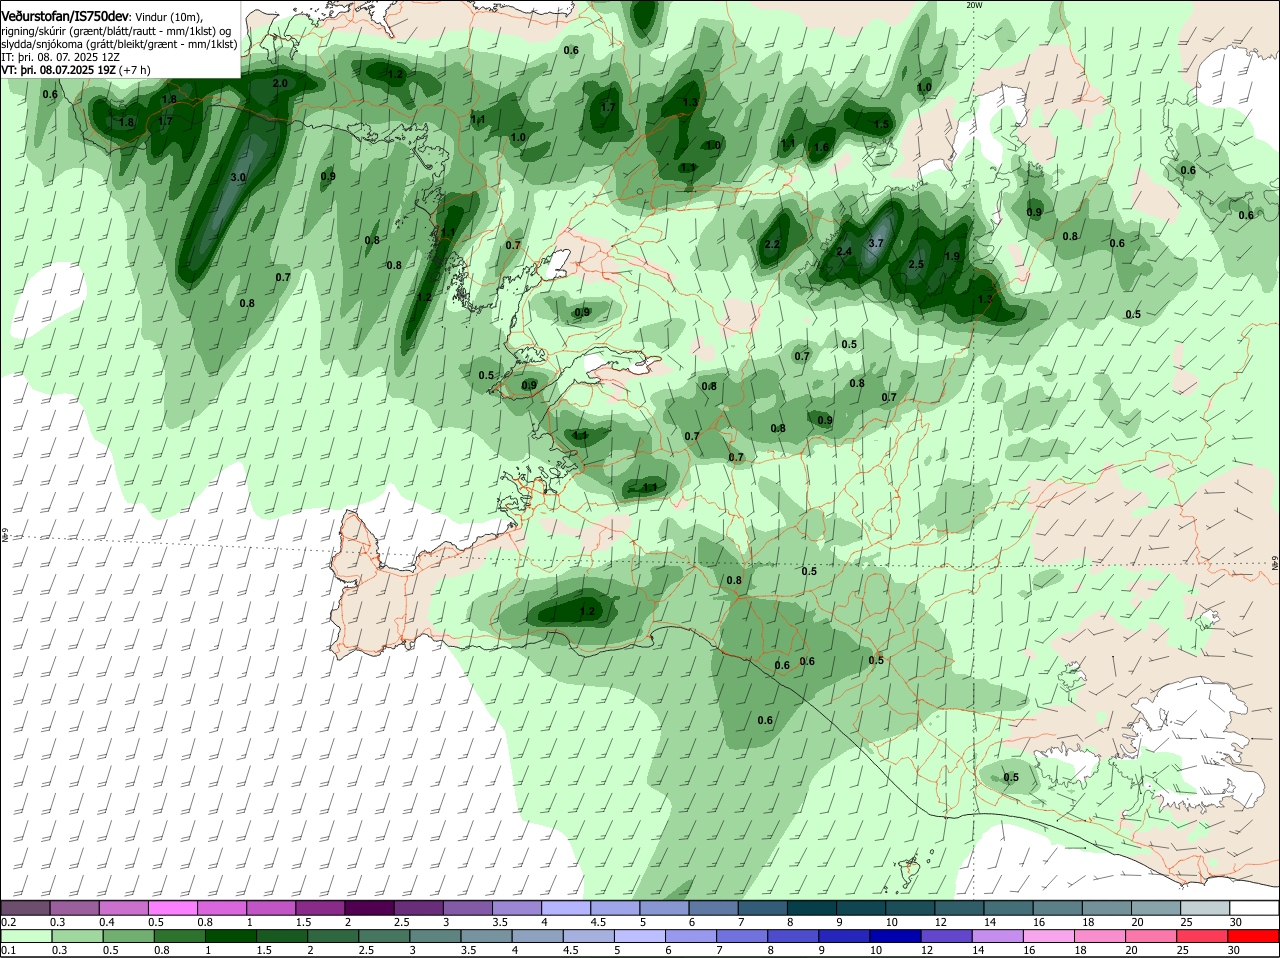Image resolution: width=1280 pixels, height=958 pixels.
Task: Click the 1.5 precipitation label on the map
Action: pos(881,125)
